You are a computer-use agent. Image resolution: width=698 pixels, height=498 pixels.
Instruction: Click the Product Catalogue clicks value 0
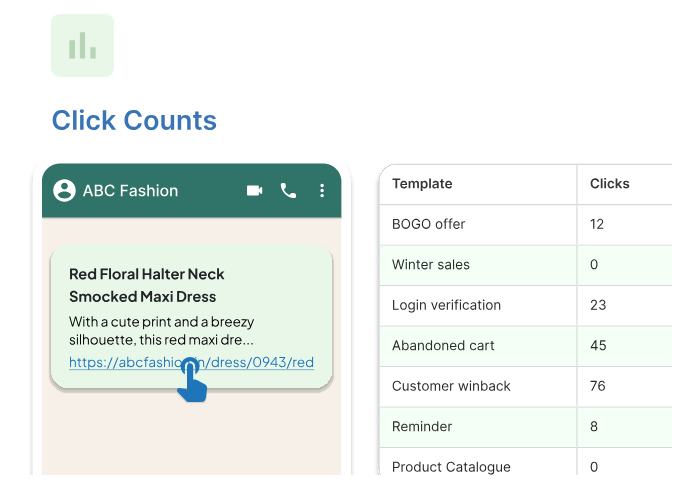[x=594, y=467]
